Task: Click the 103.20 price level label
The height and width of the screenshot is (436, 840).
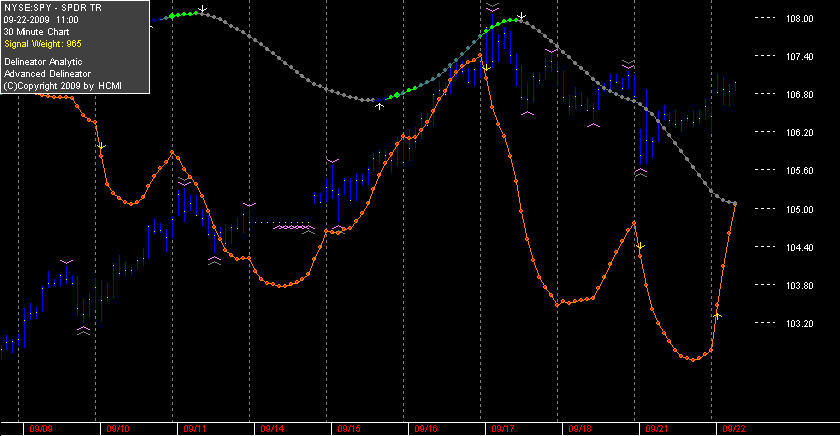Action: [799, 324]
